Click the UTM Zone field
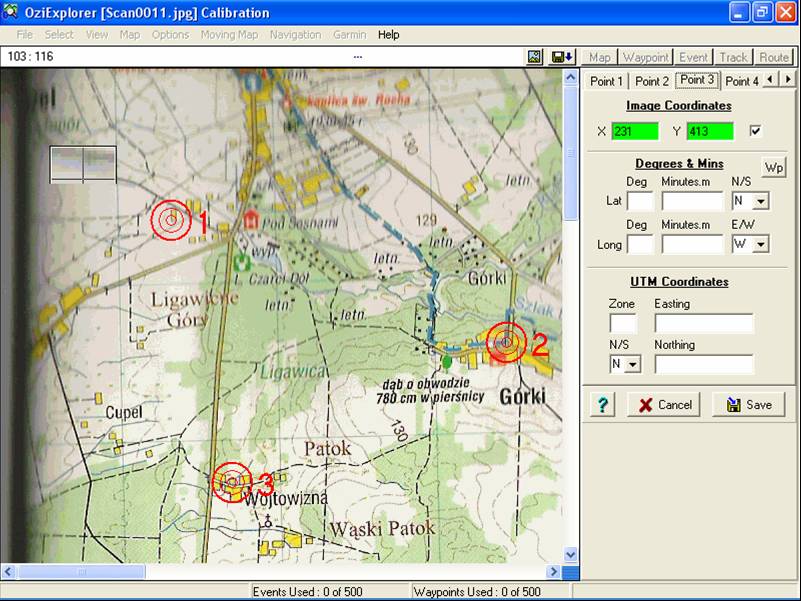 [623, 323]
